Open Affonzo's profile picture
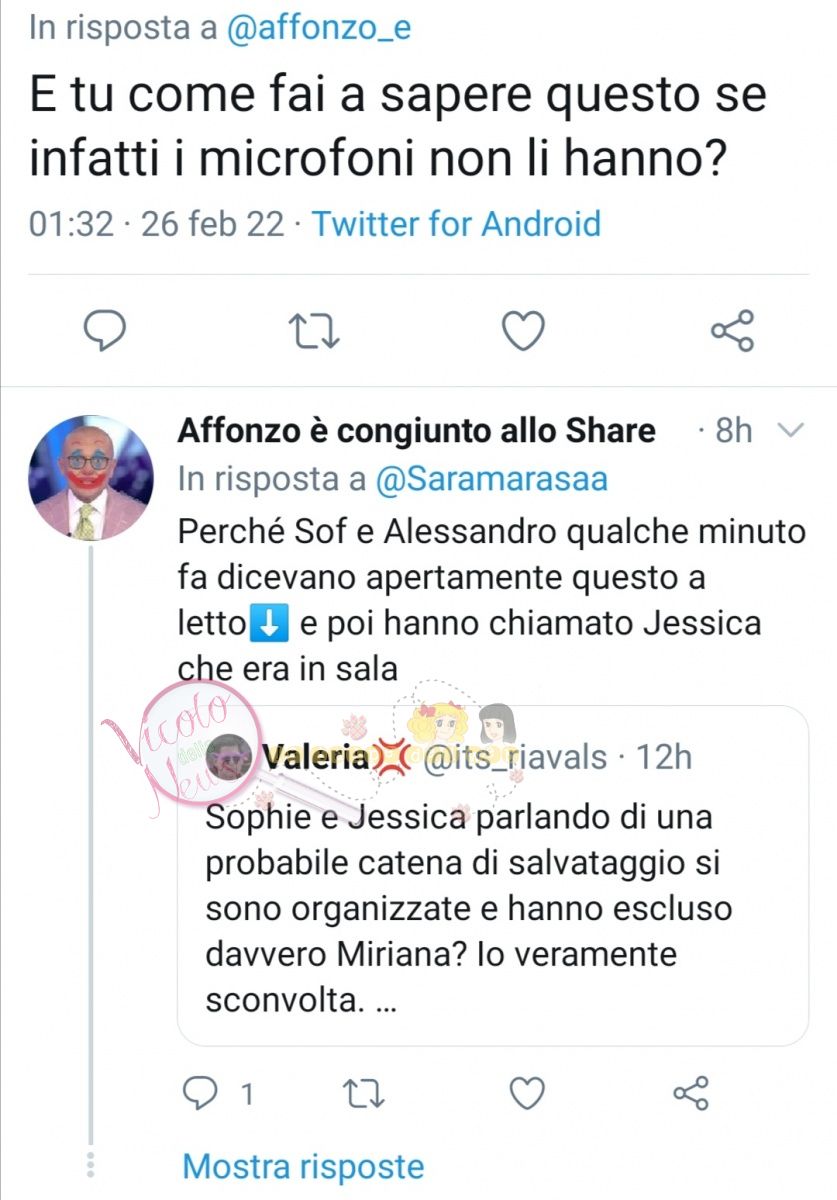 [x=91, y=475]
